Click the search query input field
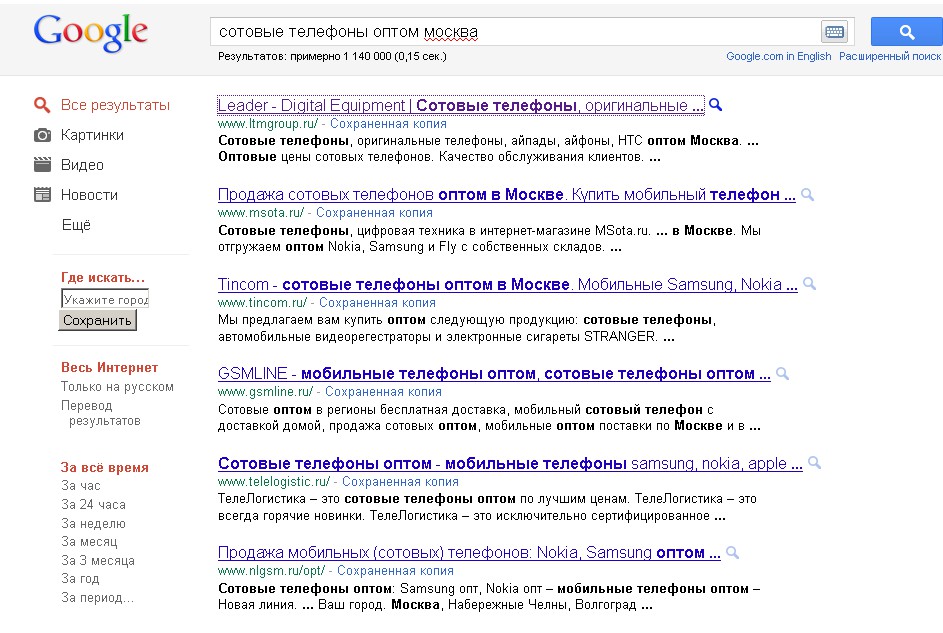 [515, 32]
